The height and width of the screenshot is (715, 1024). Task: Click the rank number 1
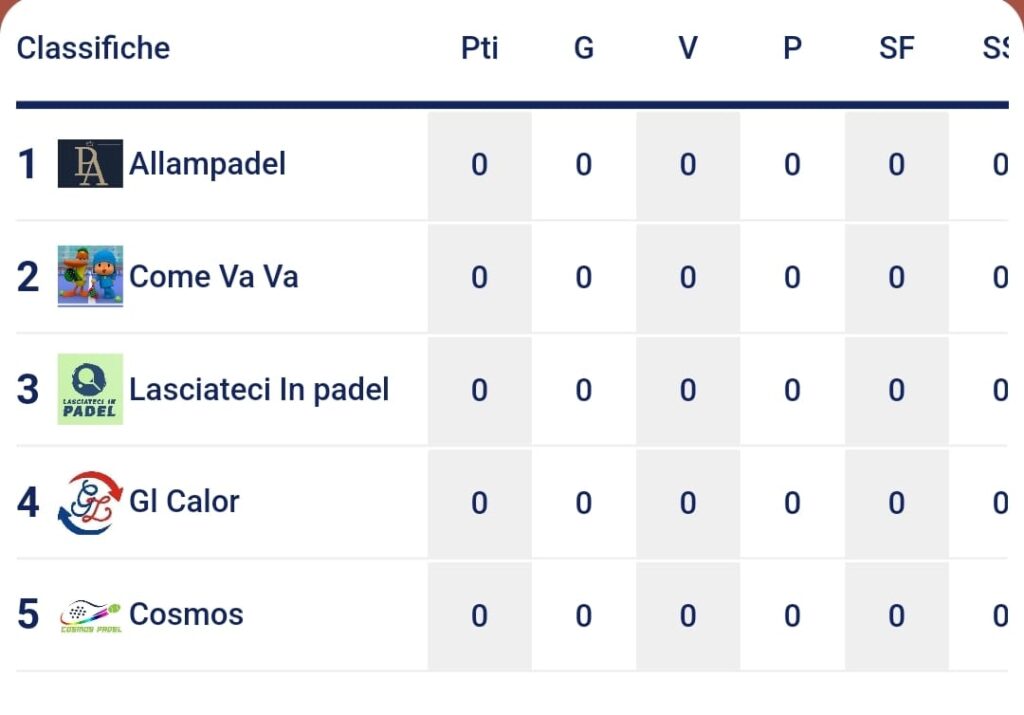click(x=27, y=164)
